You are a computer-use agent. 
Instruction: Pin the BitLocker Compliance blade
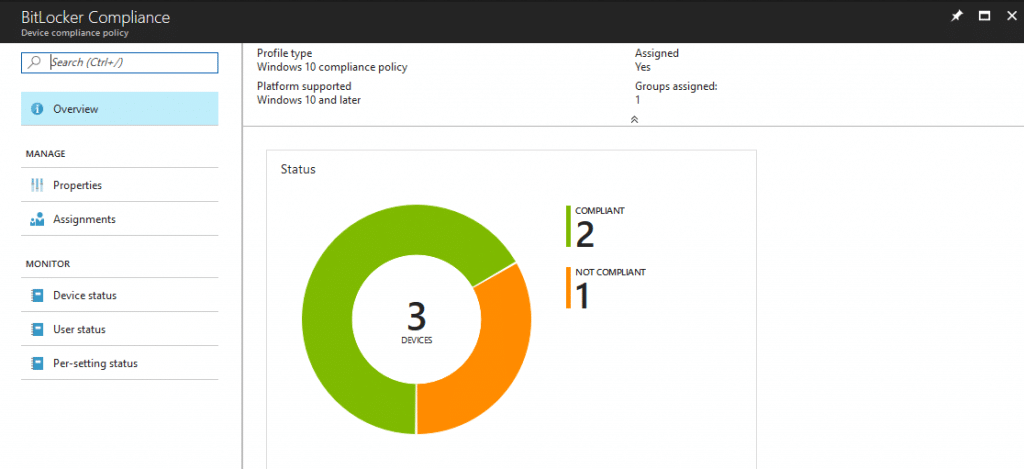click(x=957, y=16)
